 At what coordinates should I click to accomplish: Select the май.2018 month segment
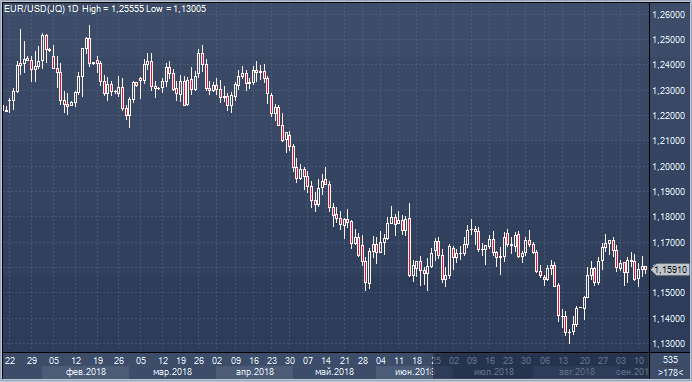[x=334, y=372]
